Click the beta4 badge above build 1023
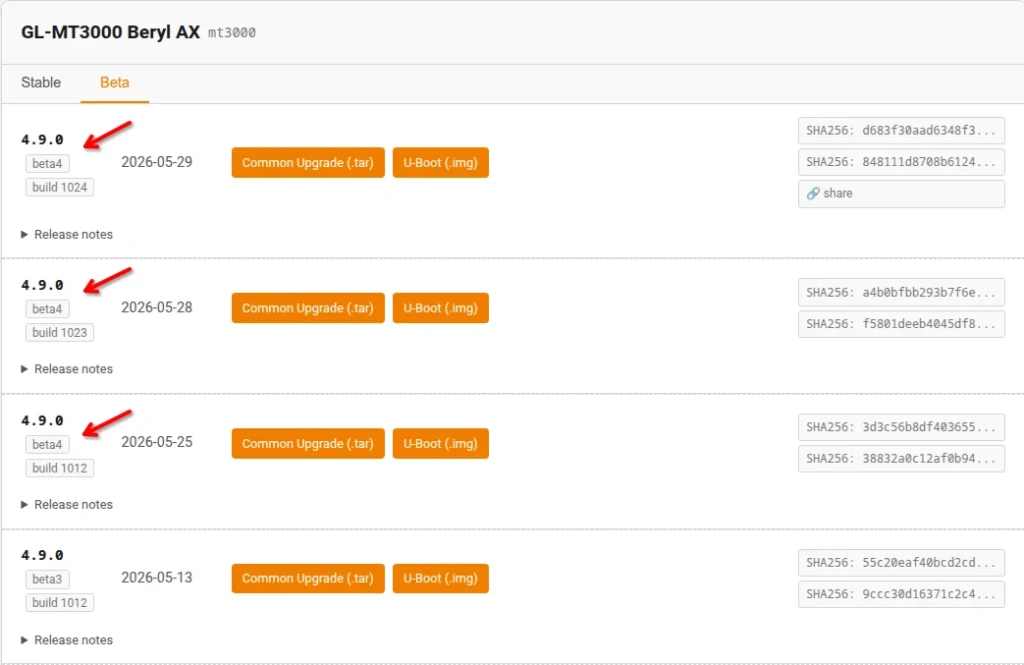 point(47,309)
